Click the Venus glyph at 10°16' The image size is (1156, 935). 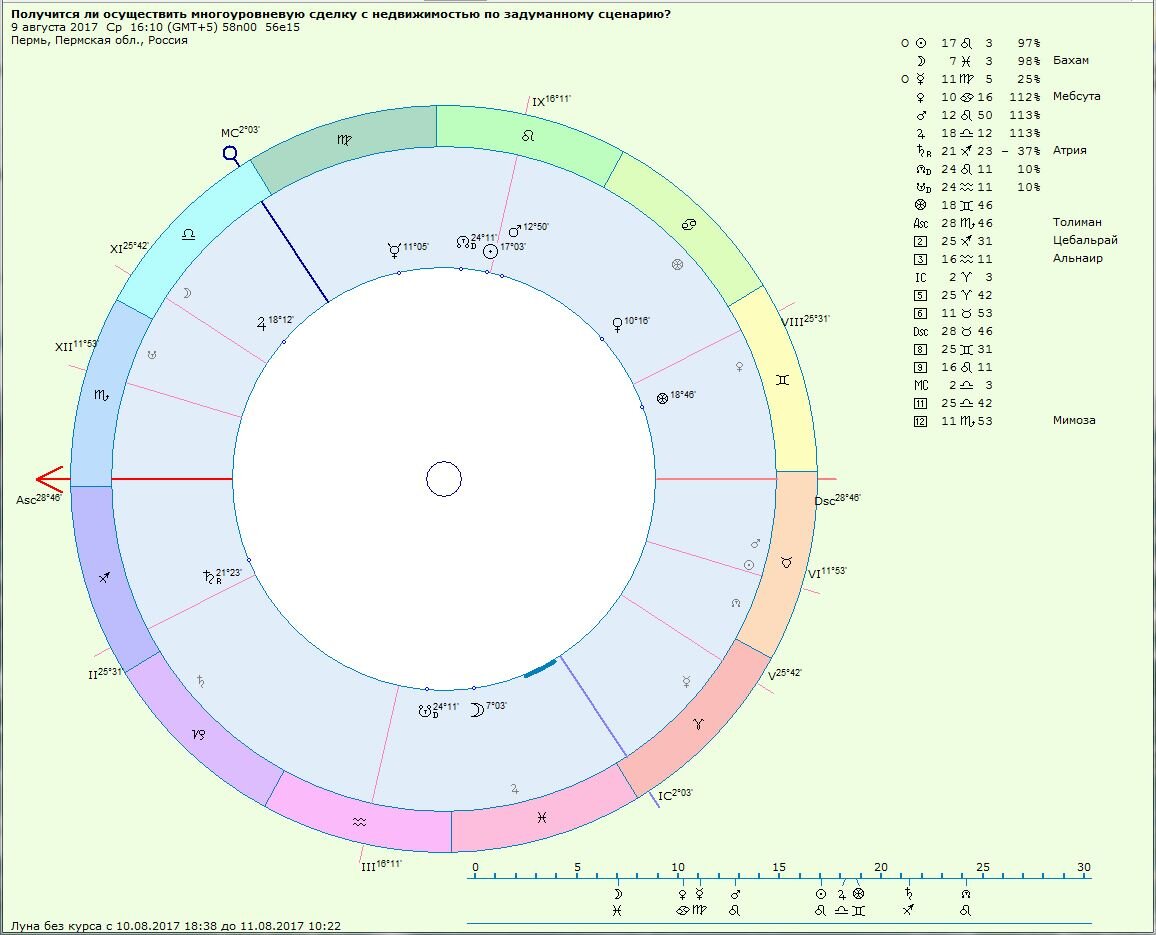[617, 324]
